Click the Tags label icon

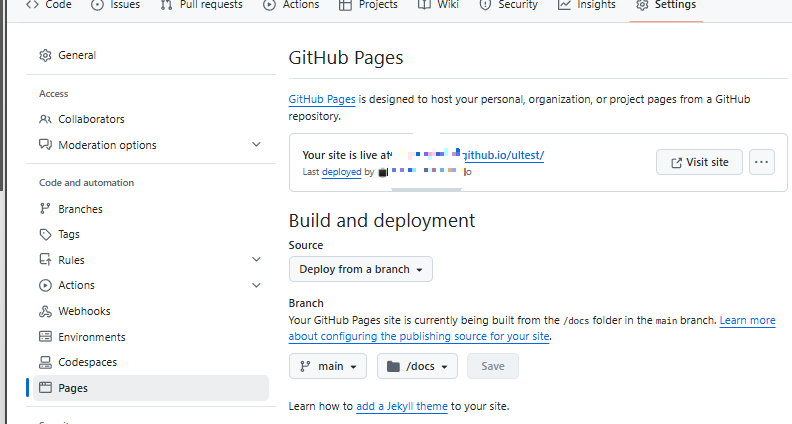(45, 234)
